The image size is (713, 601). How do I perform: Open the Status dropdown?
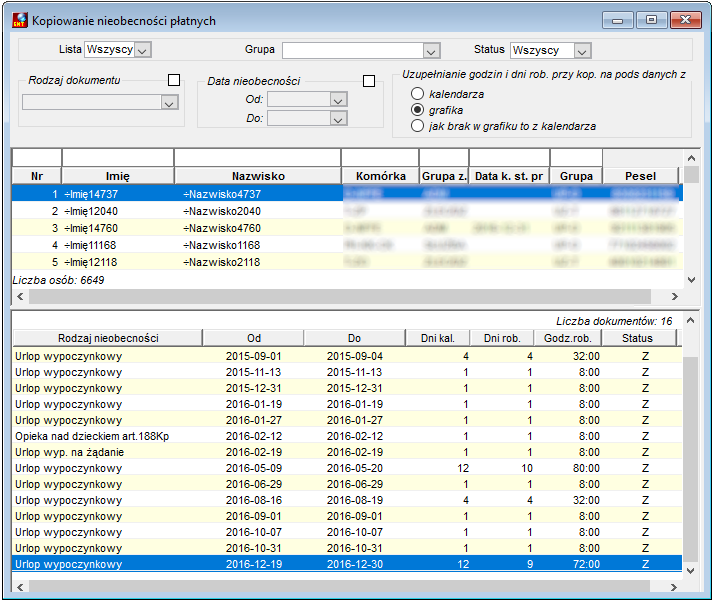582,51
